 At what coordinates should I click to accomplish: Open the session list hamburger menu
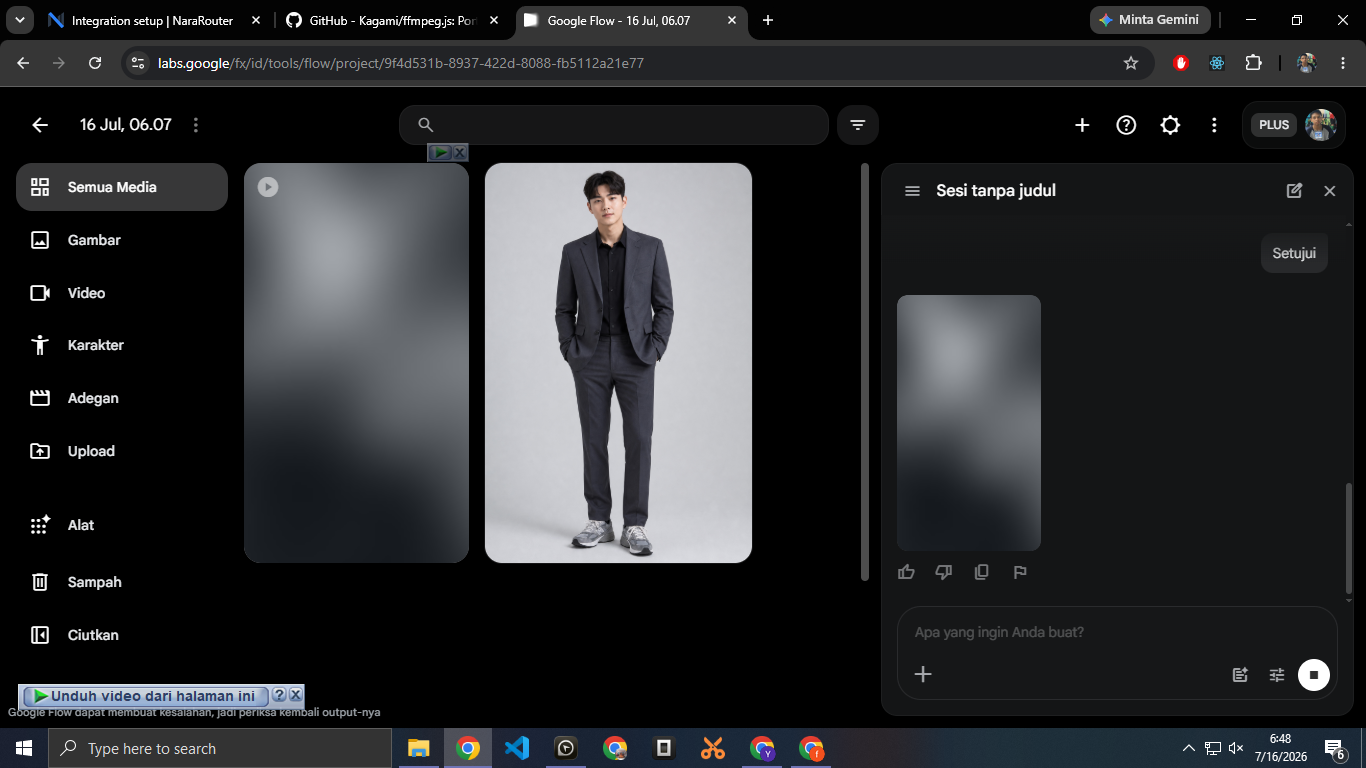[x=912, y=191]
